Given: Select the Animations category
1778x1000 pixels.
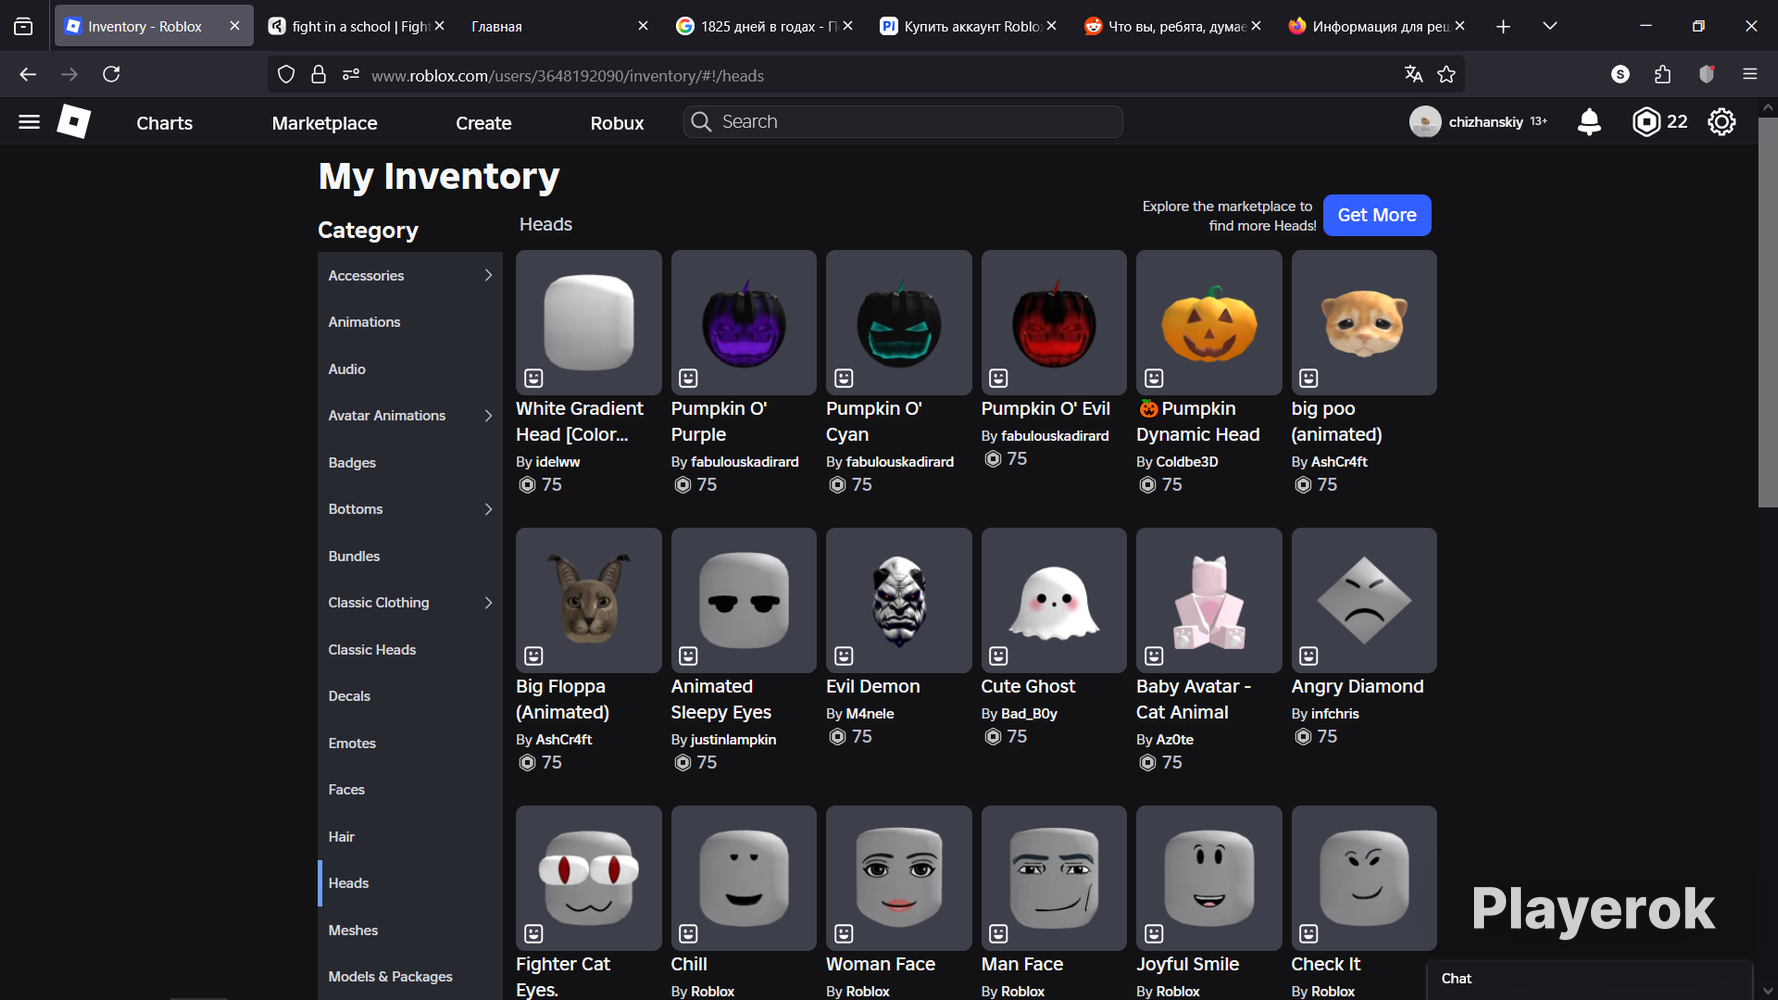Looking at the screenshot, I should point(410,322).
